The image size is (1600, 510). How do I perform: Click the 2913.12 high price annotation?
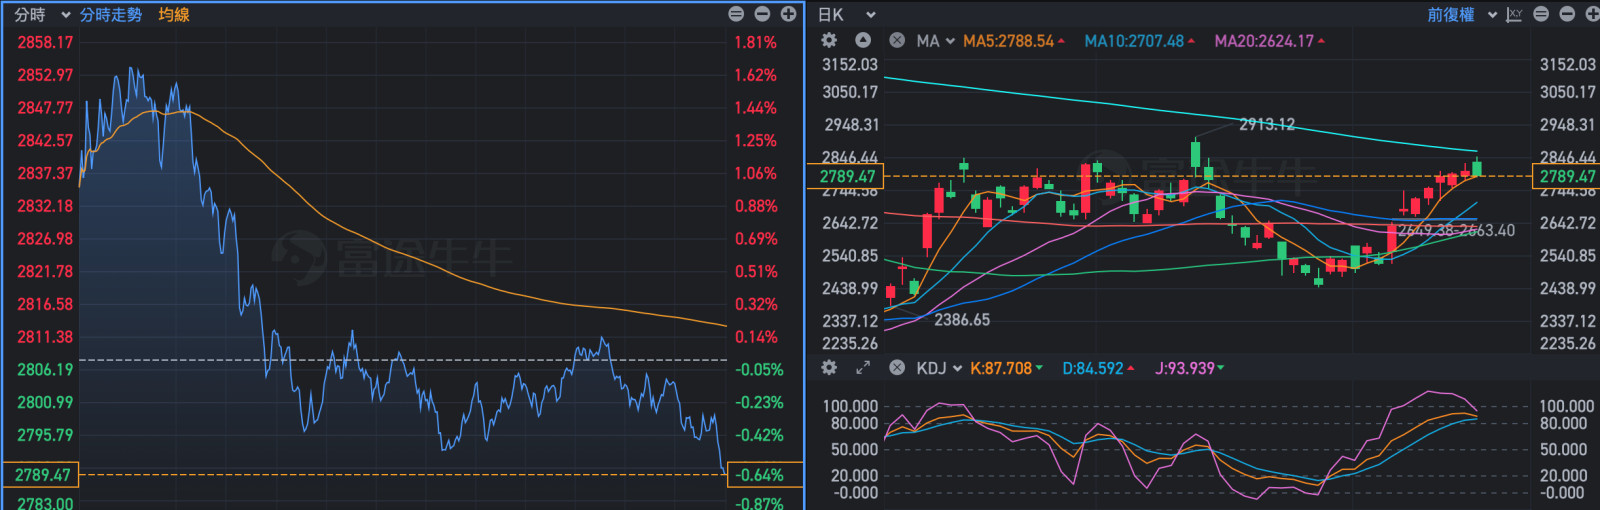(x=1267, y=124)
